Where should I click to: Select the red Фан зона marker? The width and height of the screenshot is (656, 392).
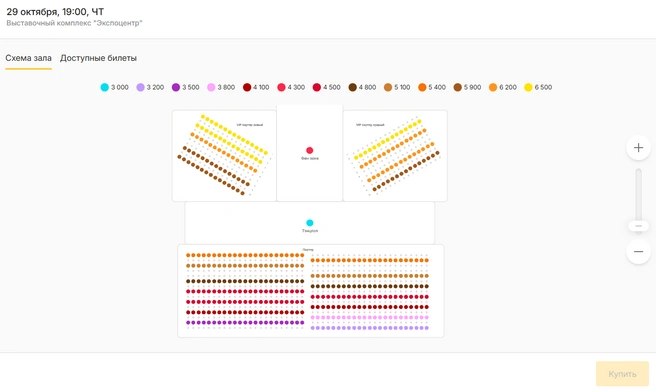pos(310,150)
